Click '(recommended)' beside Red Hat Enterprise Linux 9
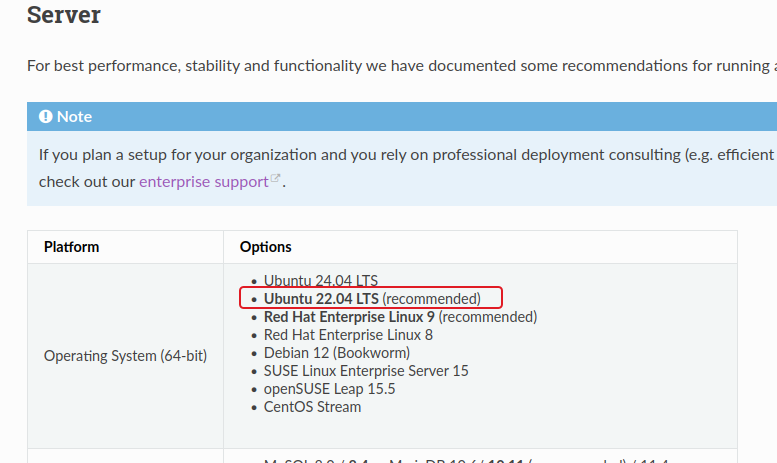 [488, 317]
